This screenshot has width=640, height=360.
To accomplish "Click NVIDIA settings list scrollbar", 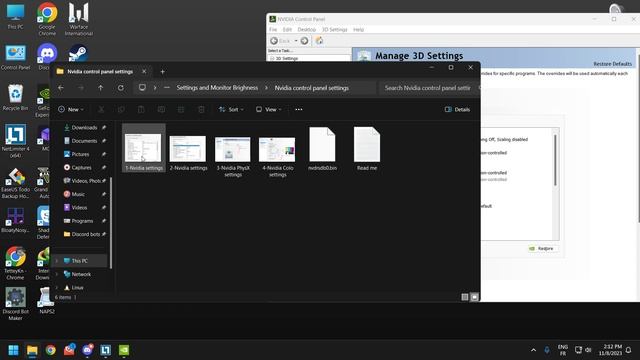I will point(555,160).
